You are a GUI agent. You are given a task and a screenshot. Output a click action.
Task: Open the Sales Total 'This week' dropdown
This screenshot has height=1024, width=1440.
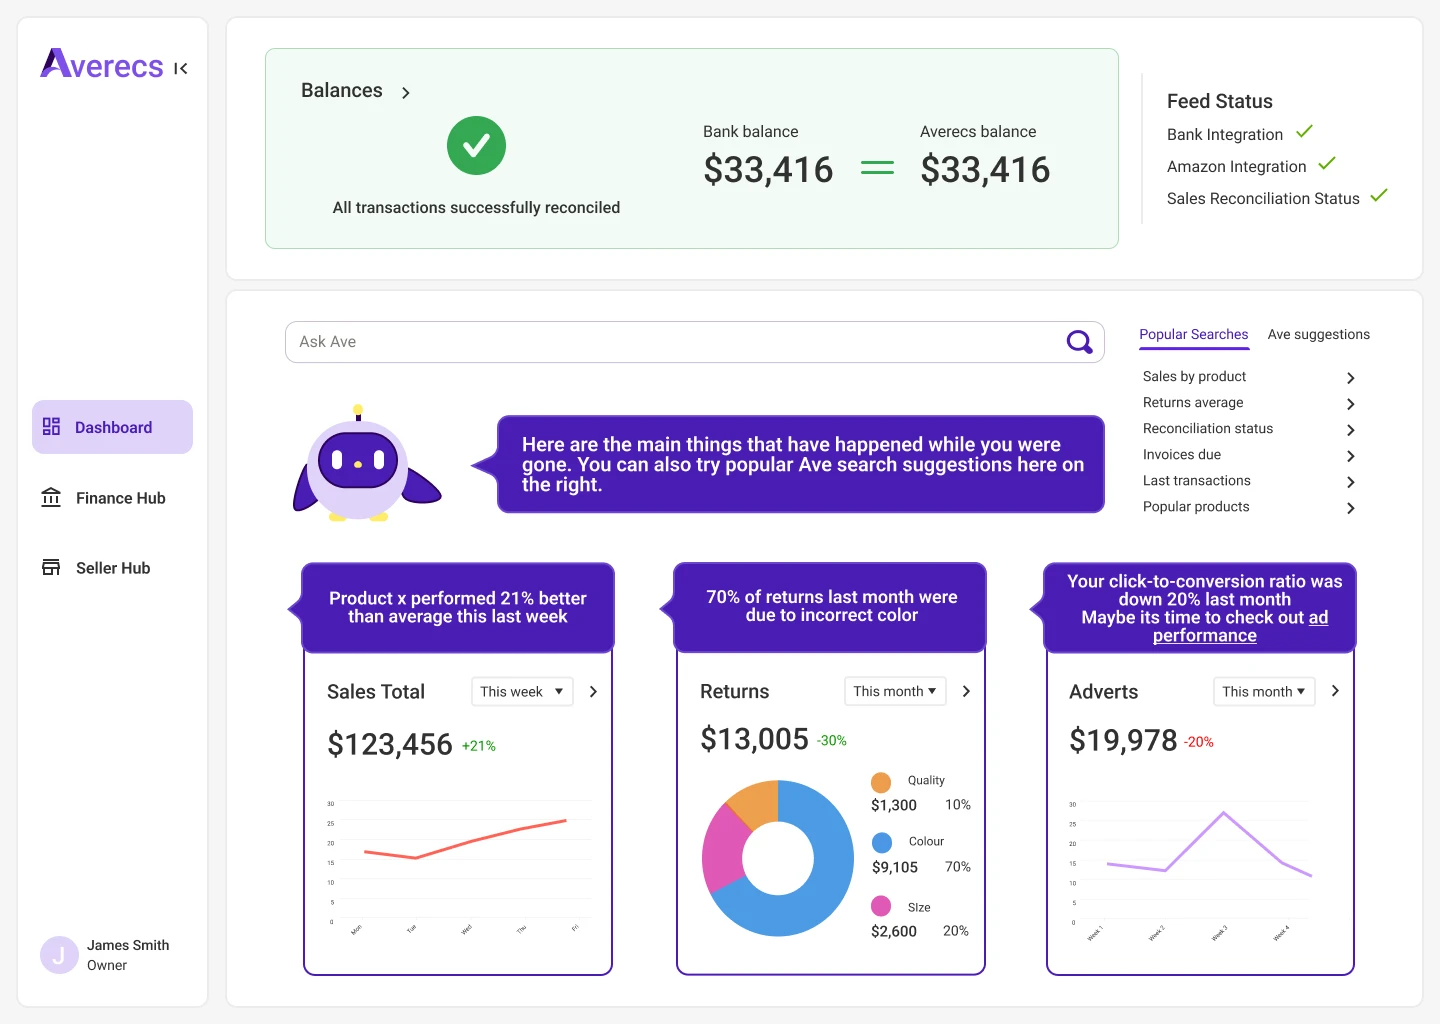point(522,692)
